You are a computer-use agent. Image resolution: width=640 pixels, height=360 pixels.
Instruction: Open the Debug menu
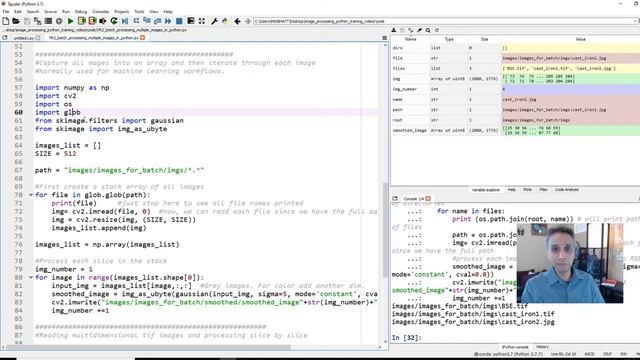[81, 11]
